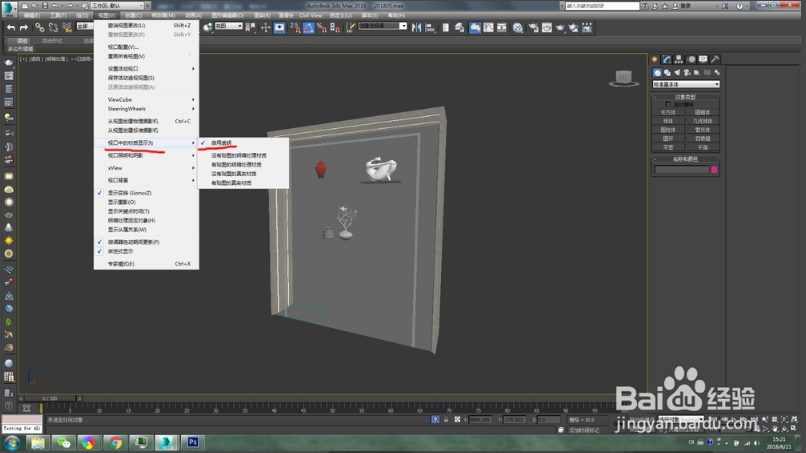The height and width of the screenshot is (453, 806).
Task: Open Chrome from the Windows taskbar
Action: (115, 442)
